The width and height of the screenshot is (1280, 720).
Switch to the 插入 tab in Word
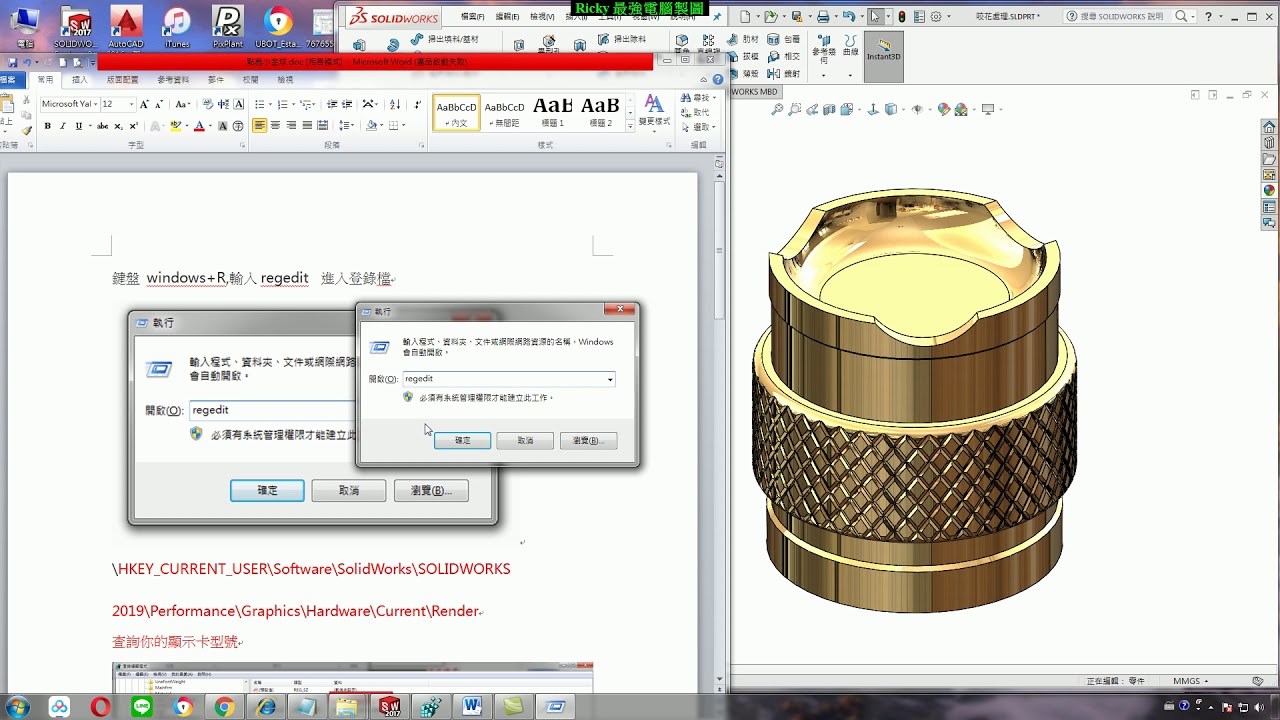tap(80, 79)
